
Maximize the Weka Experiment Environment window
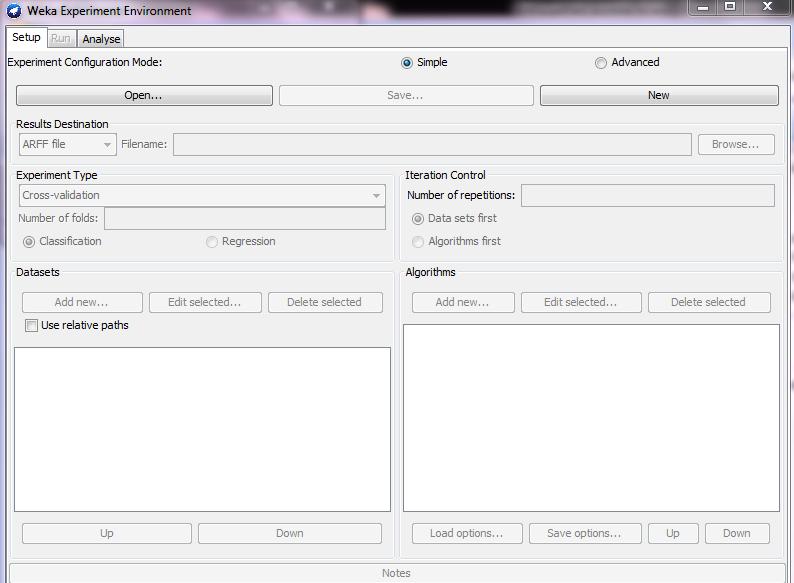tap(730, 7)
